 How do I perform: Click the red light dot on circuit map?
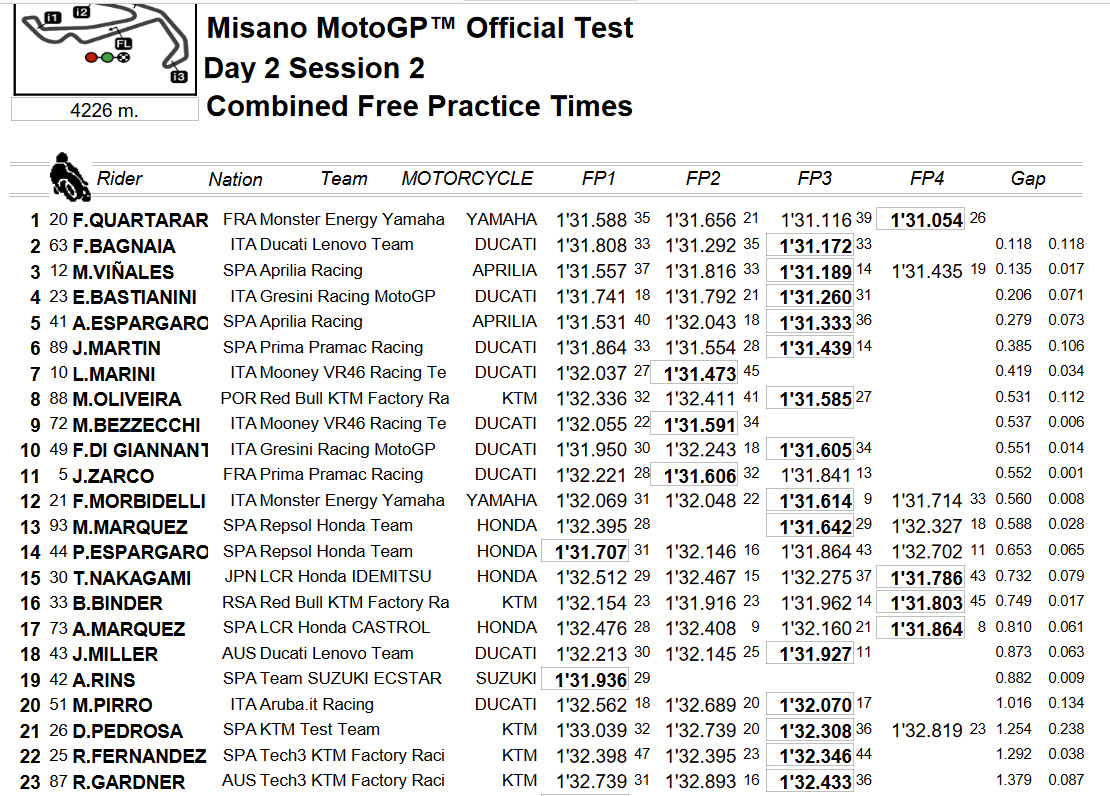(x=91, y=57)
